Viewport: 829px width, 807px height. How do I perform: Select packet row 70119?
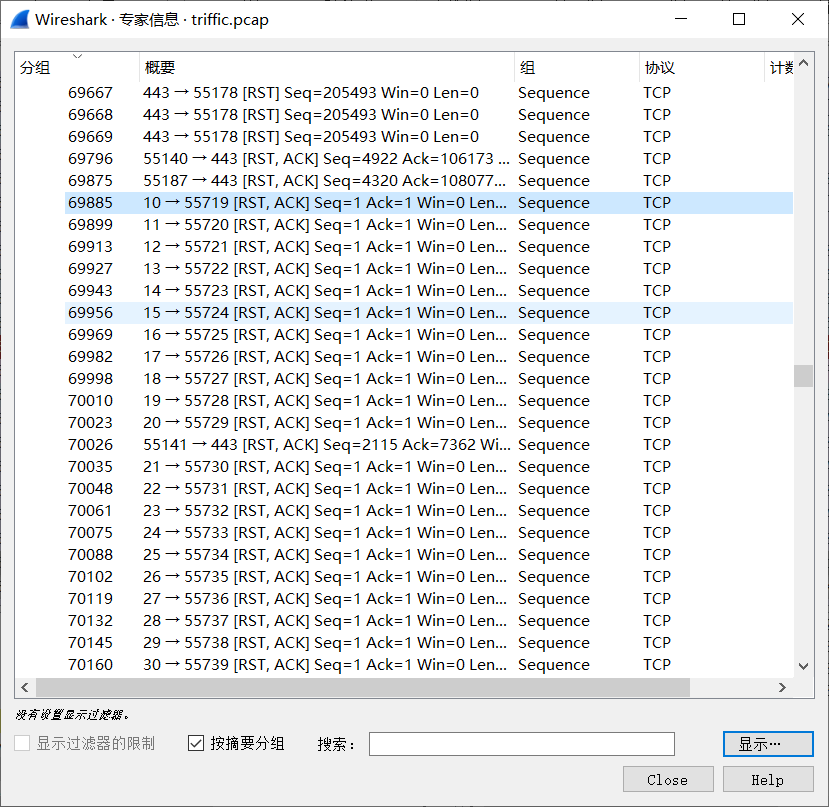(429, 599)
